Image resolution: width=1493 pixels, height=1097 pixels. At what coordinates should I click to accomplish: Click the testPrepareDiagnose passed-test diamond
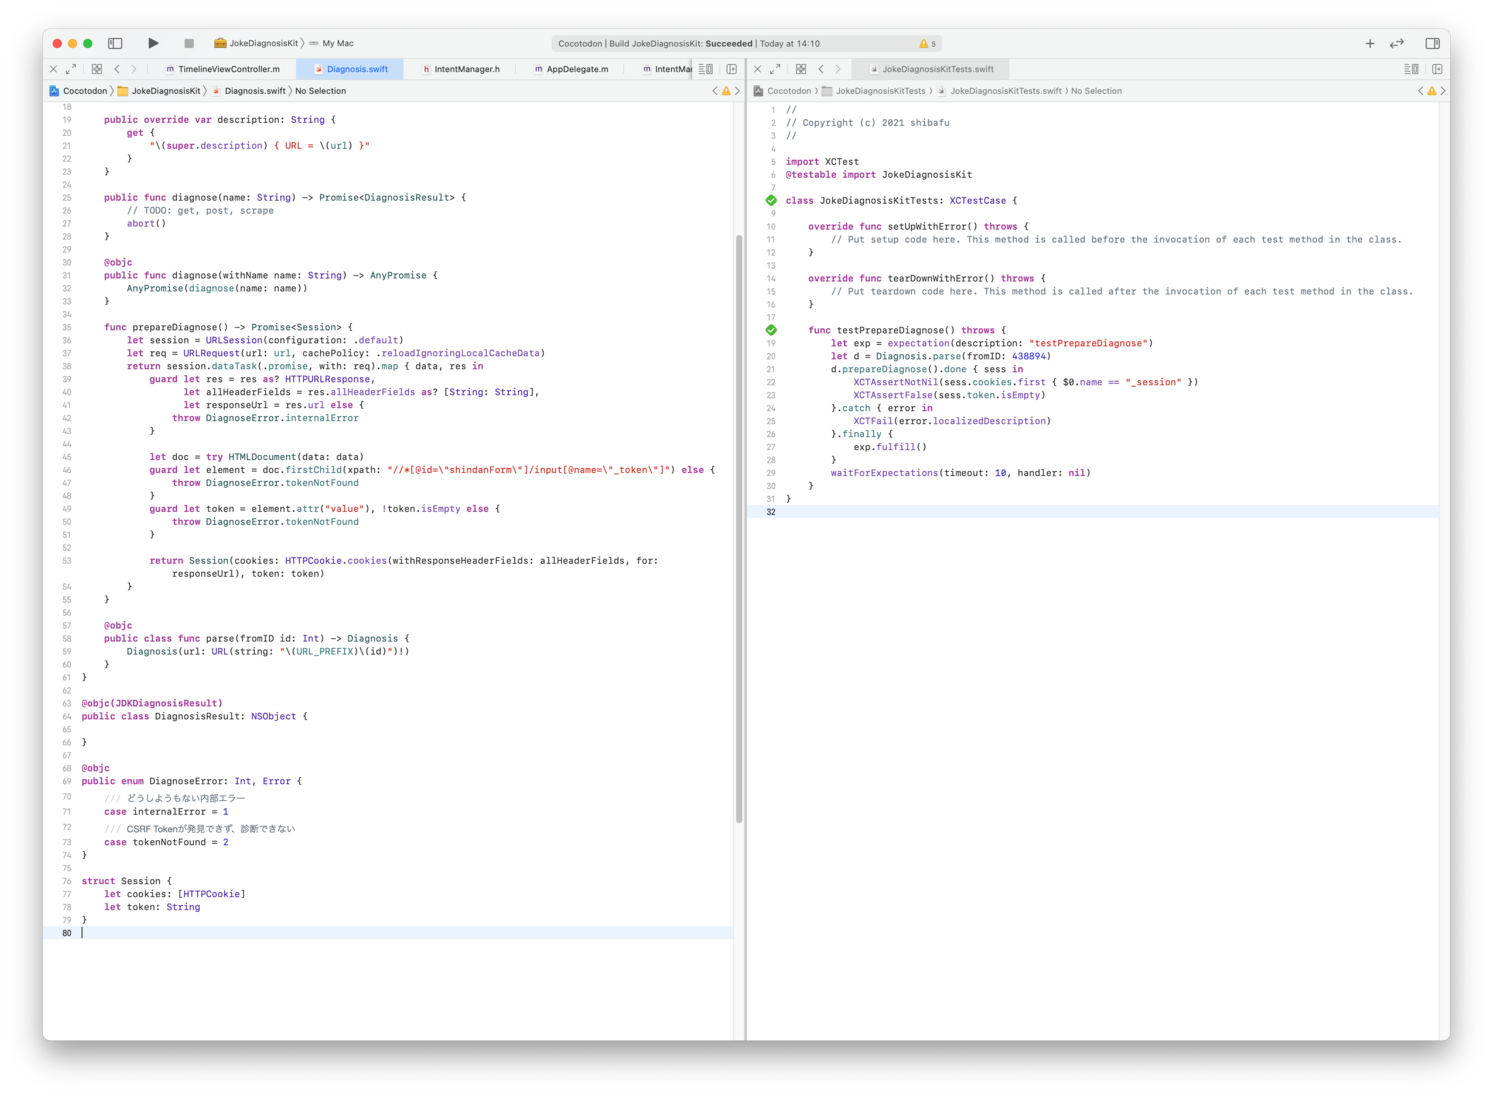click(x=771, y=330)
